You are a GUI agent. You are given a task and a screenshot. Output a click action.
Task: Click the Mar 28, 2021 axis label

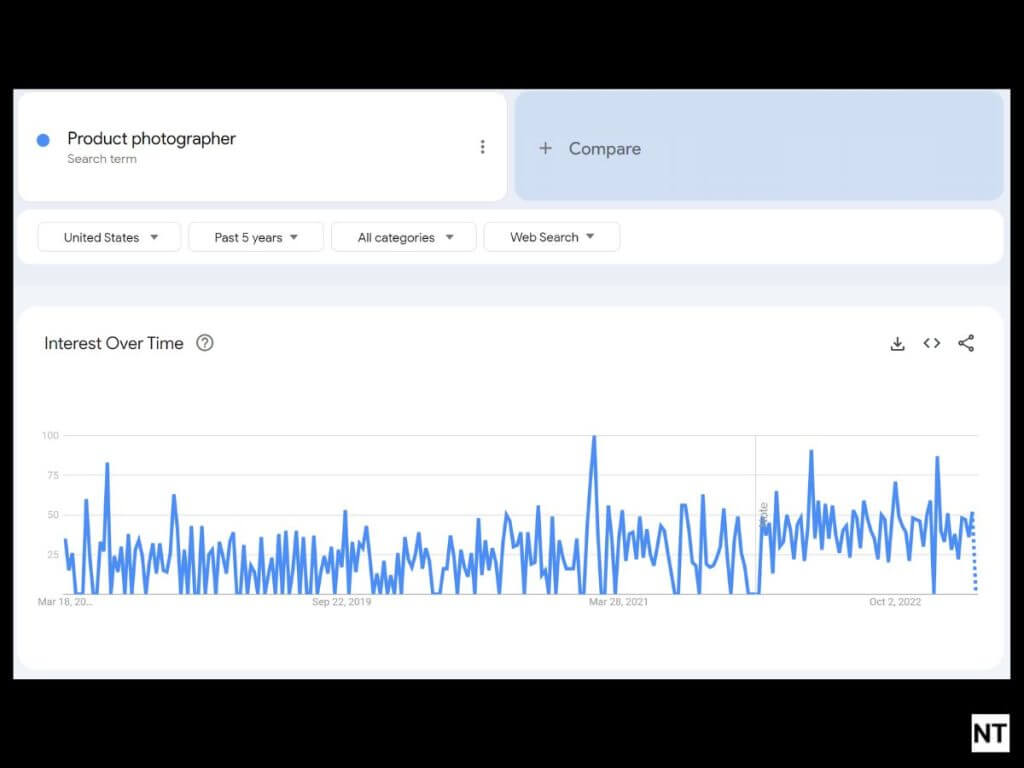(618, 602)
